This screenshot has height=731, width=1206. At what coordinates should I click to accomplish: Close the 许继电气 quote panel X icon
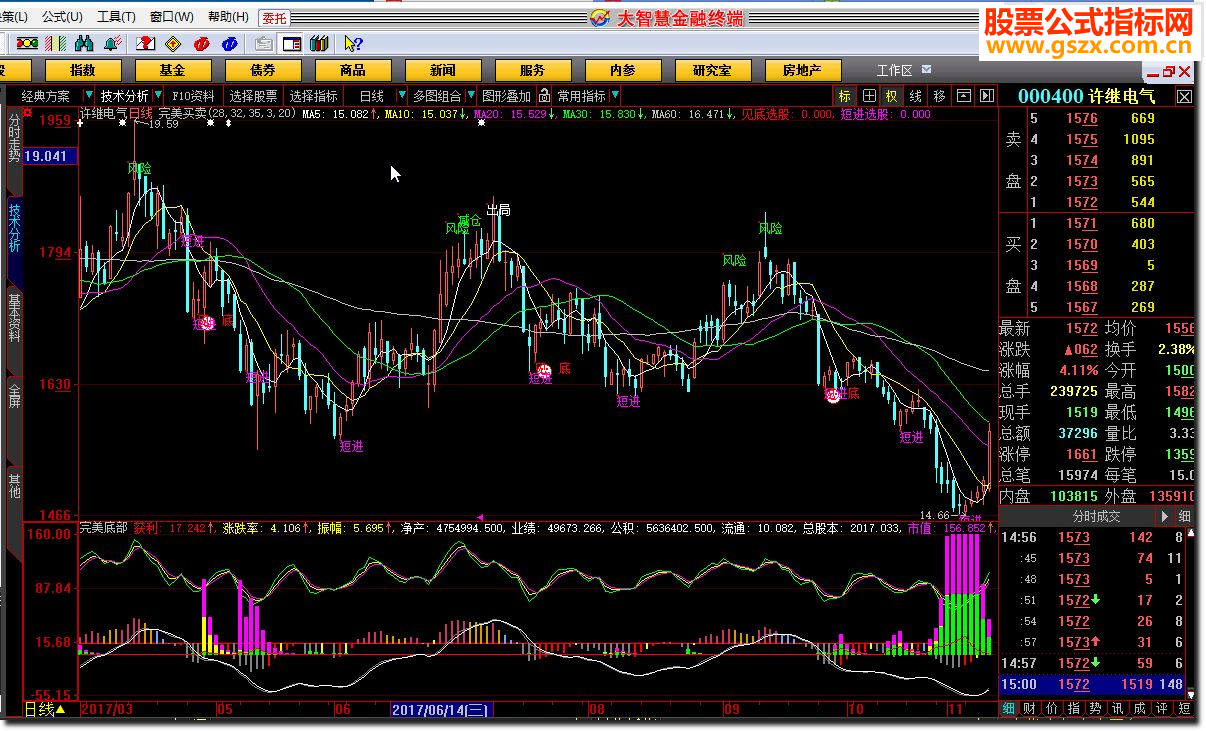[x=1184, y=96]
